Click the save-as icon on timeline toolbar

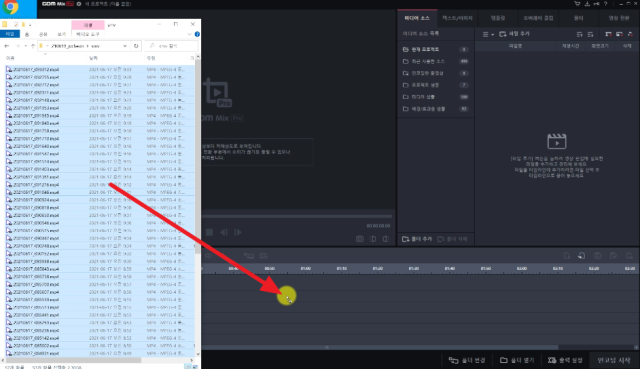[613, 256]
